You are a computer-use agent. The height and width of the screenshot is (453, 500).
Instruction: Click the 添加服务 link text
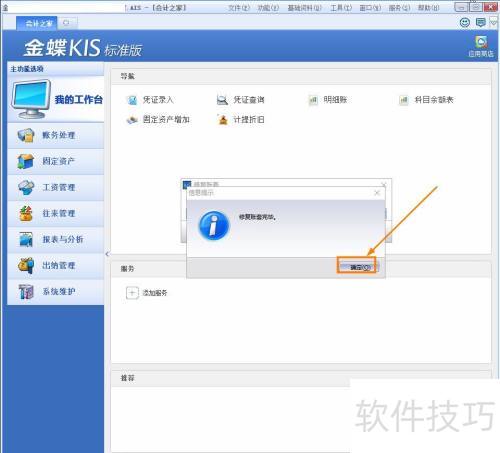[155, 293]
